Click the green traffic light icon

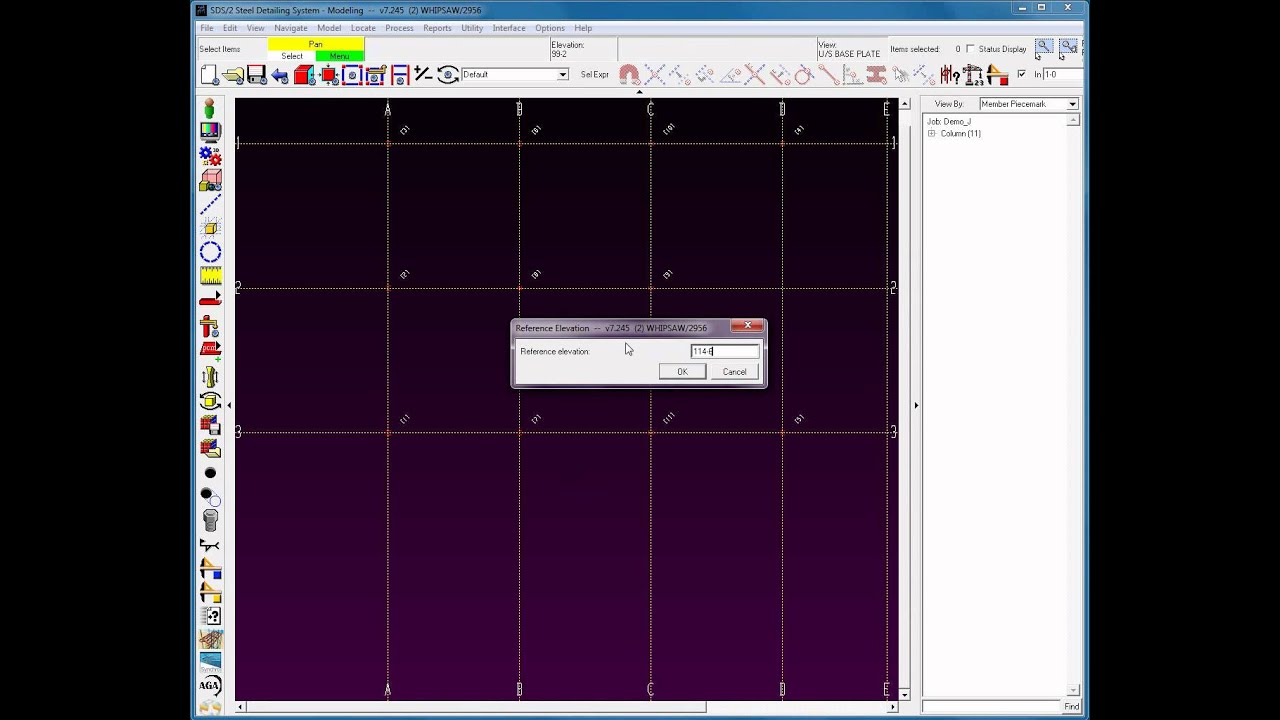(209, 107)
